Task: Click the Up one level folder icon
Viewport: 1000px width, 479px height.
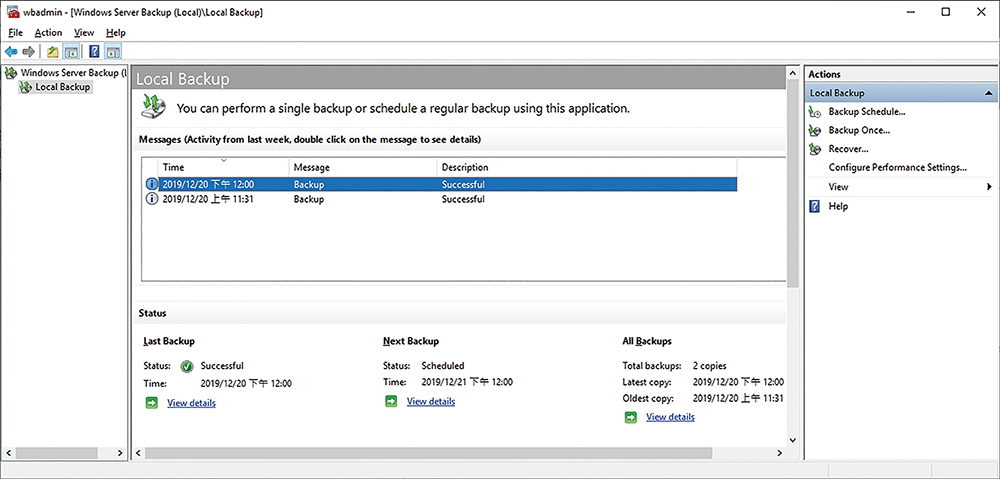Action: [53, 52]
